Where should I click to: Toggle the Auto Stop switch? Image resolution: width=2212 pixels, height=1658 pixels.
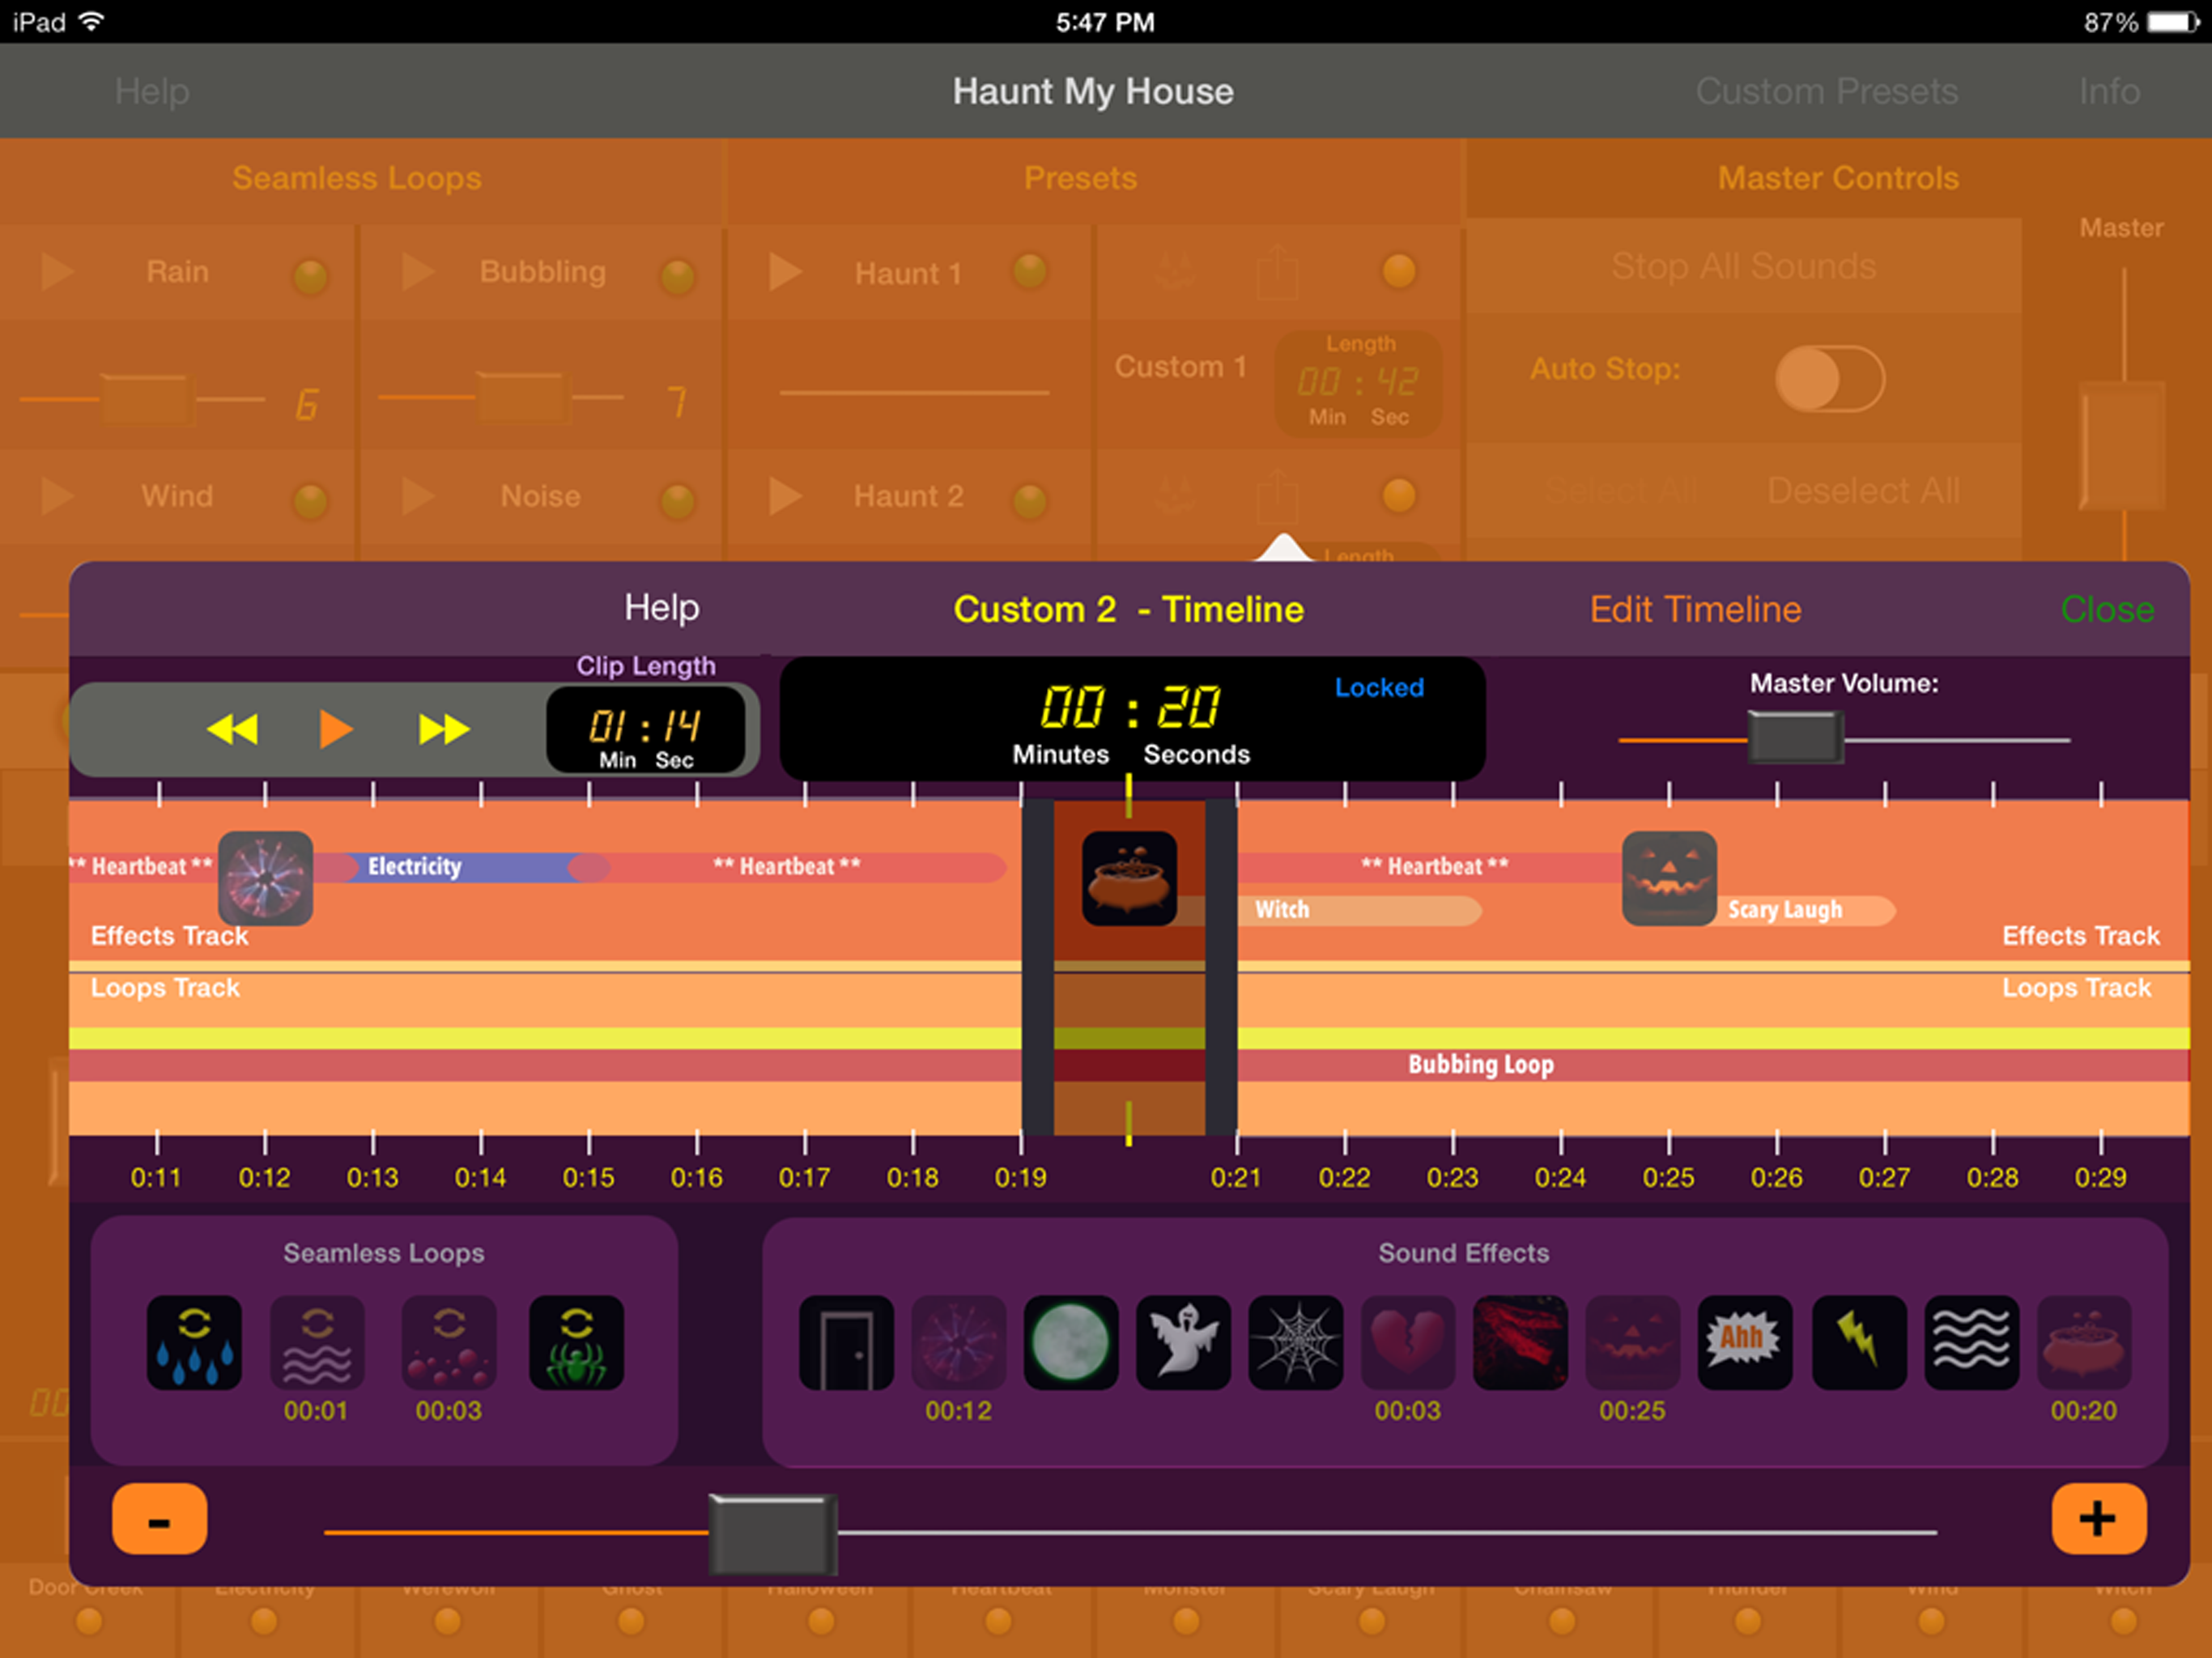[x=1830, y=379]
